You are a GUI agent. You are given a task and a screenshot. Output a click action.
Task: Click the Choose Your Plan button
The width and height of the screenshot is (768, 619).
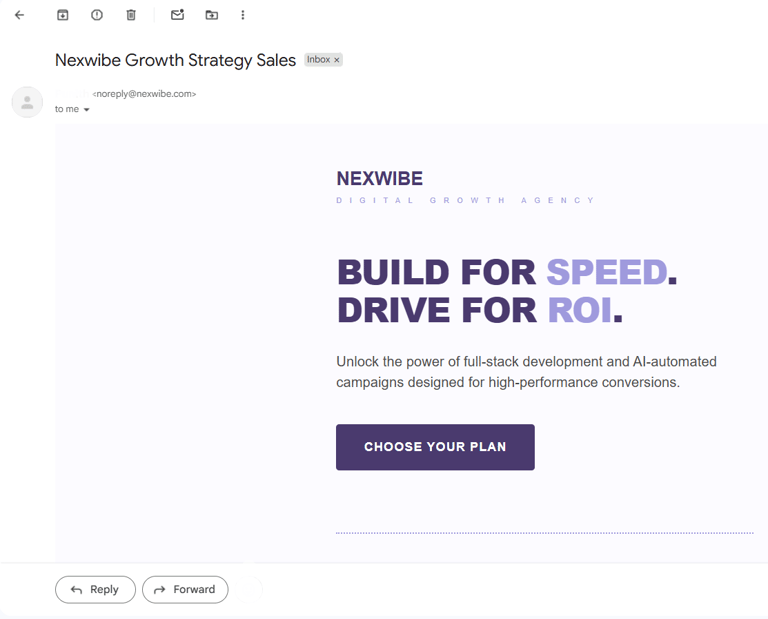pyautogui.click(x=435, y=447)
